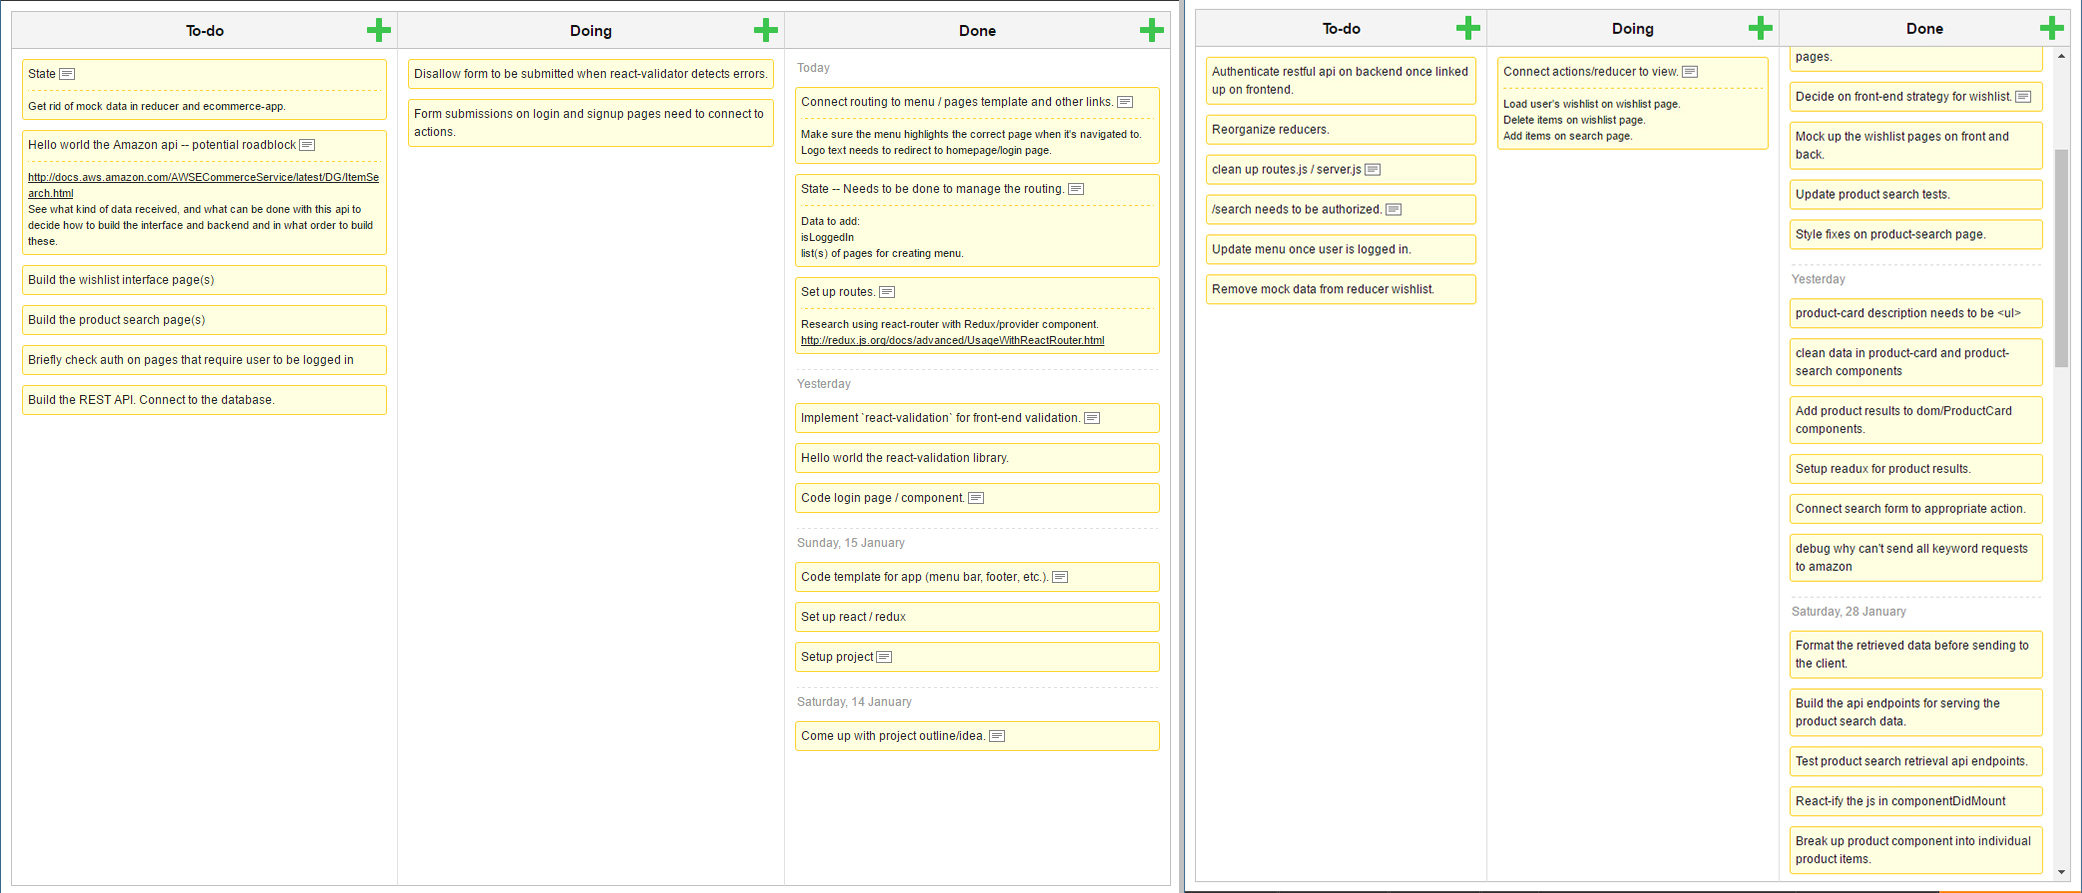Click the Done column scrollbar thumb

[x=2061, y=258]
